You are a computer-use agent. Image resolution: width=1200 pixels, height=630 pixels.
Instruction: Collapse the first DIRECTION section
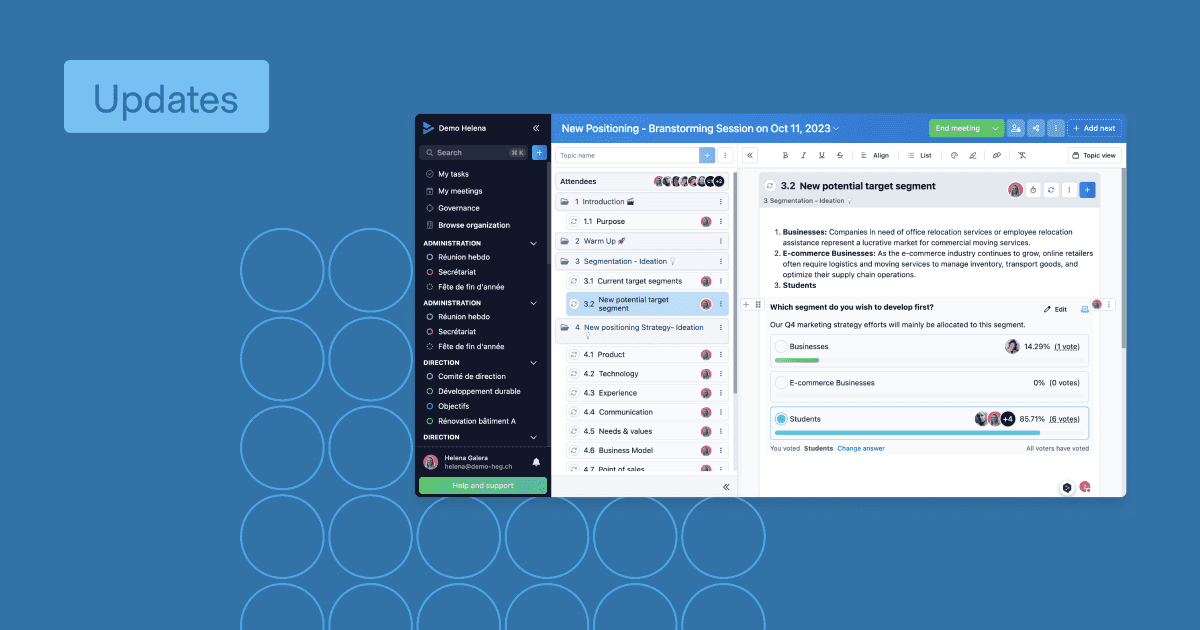pos(532,363)
